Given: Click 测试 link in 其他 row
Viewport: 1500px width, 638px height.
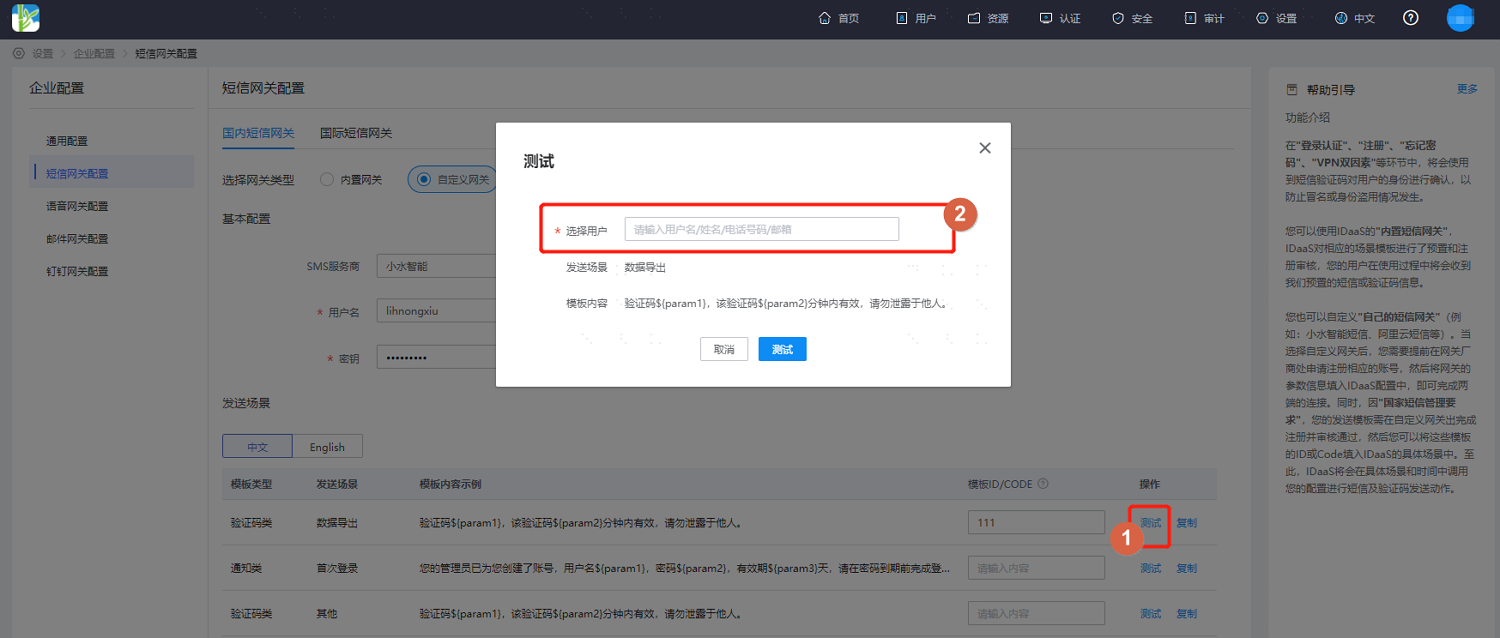Looking at the screenshot, I should pyautogui.click(x=1151, y=613).
